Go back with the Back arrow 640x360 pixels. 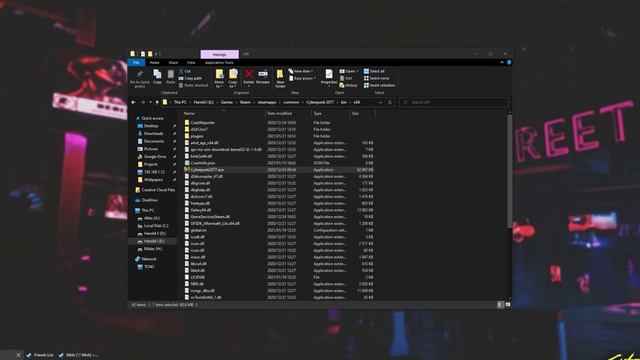click(x=133, y=102)
